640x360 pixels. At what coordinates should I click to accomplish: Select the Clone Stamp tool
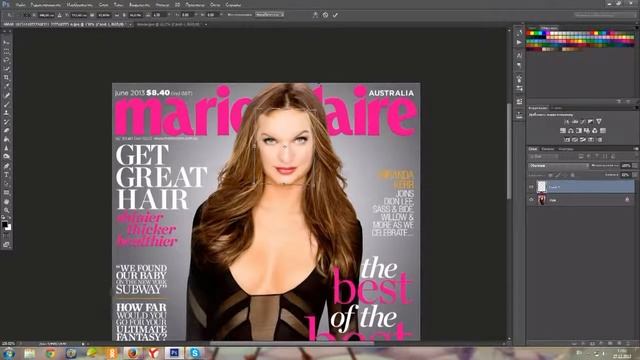pyautogui.click(x=6, y=113)
